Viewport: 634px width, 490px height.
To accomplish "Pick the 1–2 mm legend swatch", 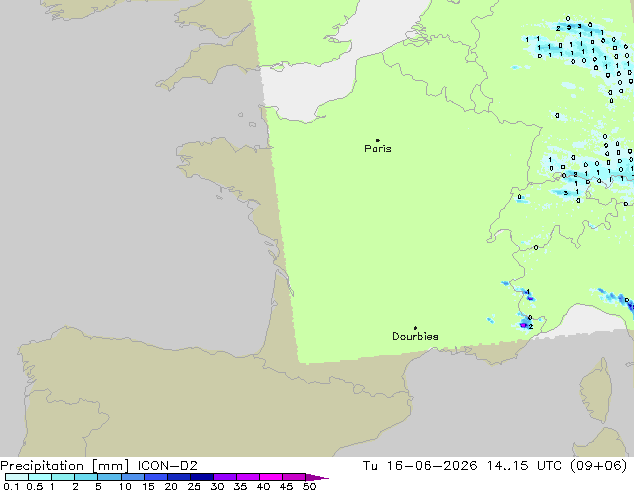I will [x=63, y=477].
